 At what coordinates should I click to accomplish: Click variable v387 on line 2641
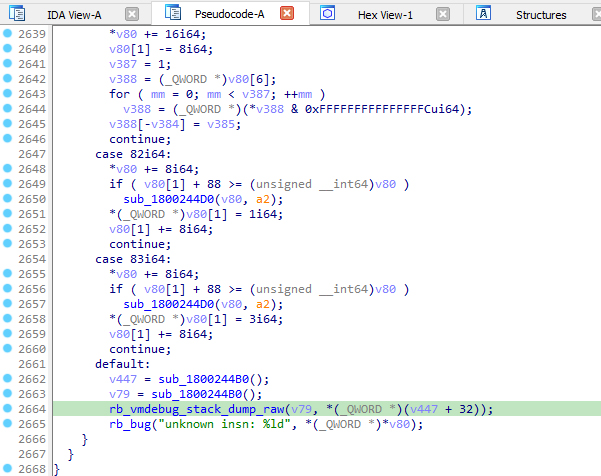[123, 64]
